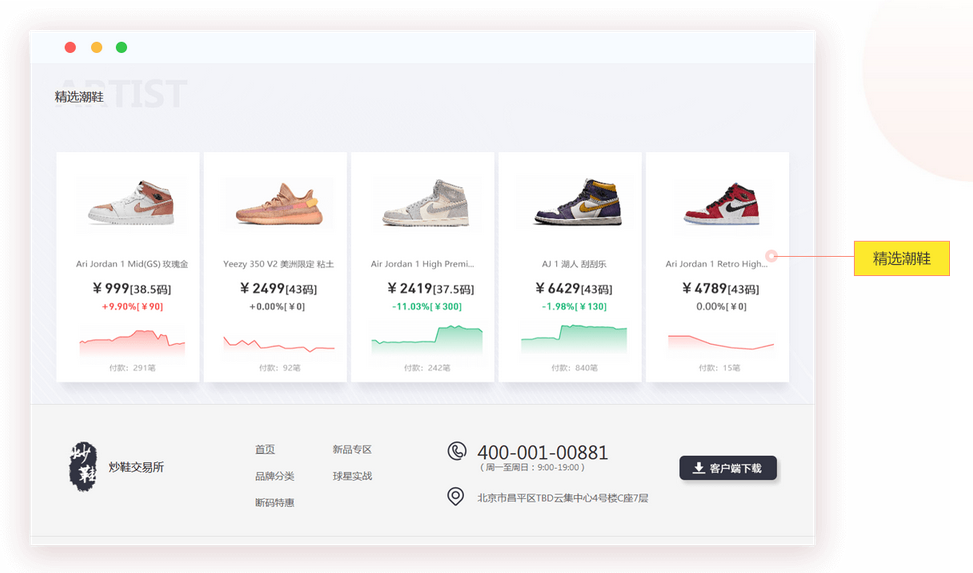Click the green trend chart above 付款: 242笔

427,340
